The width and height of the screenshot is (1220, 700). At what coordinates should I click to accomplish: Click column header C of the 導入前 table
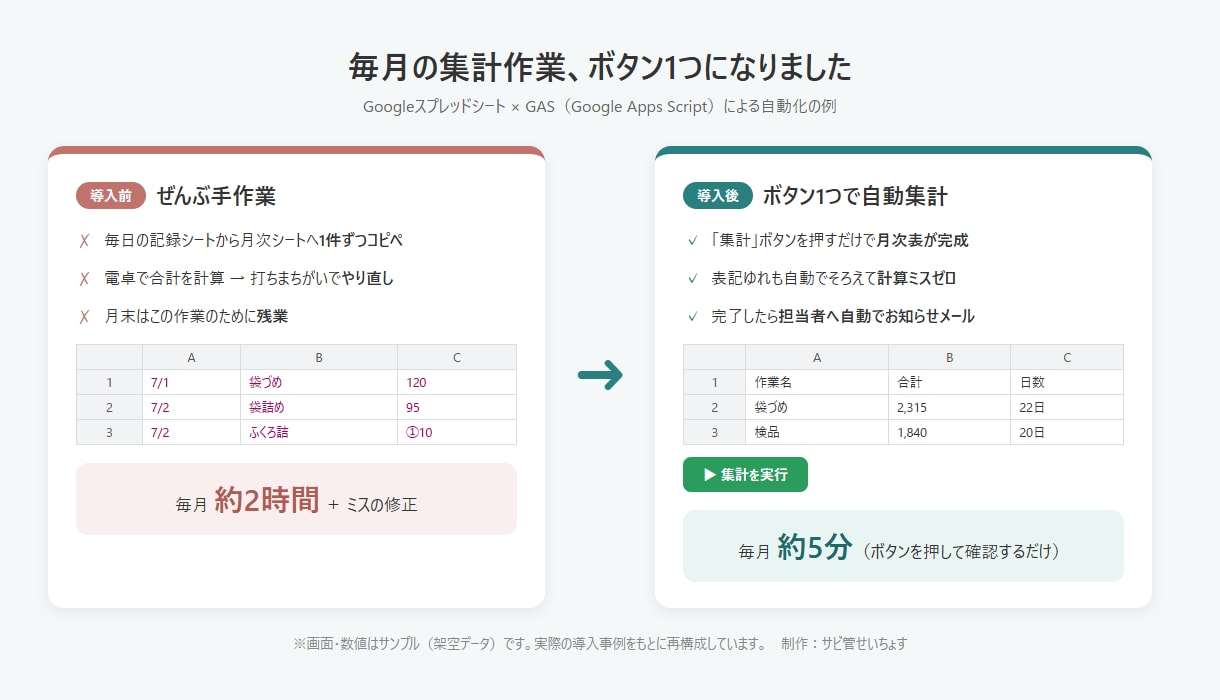pyautogui.click(x=457, y=357)
